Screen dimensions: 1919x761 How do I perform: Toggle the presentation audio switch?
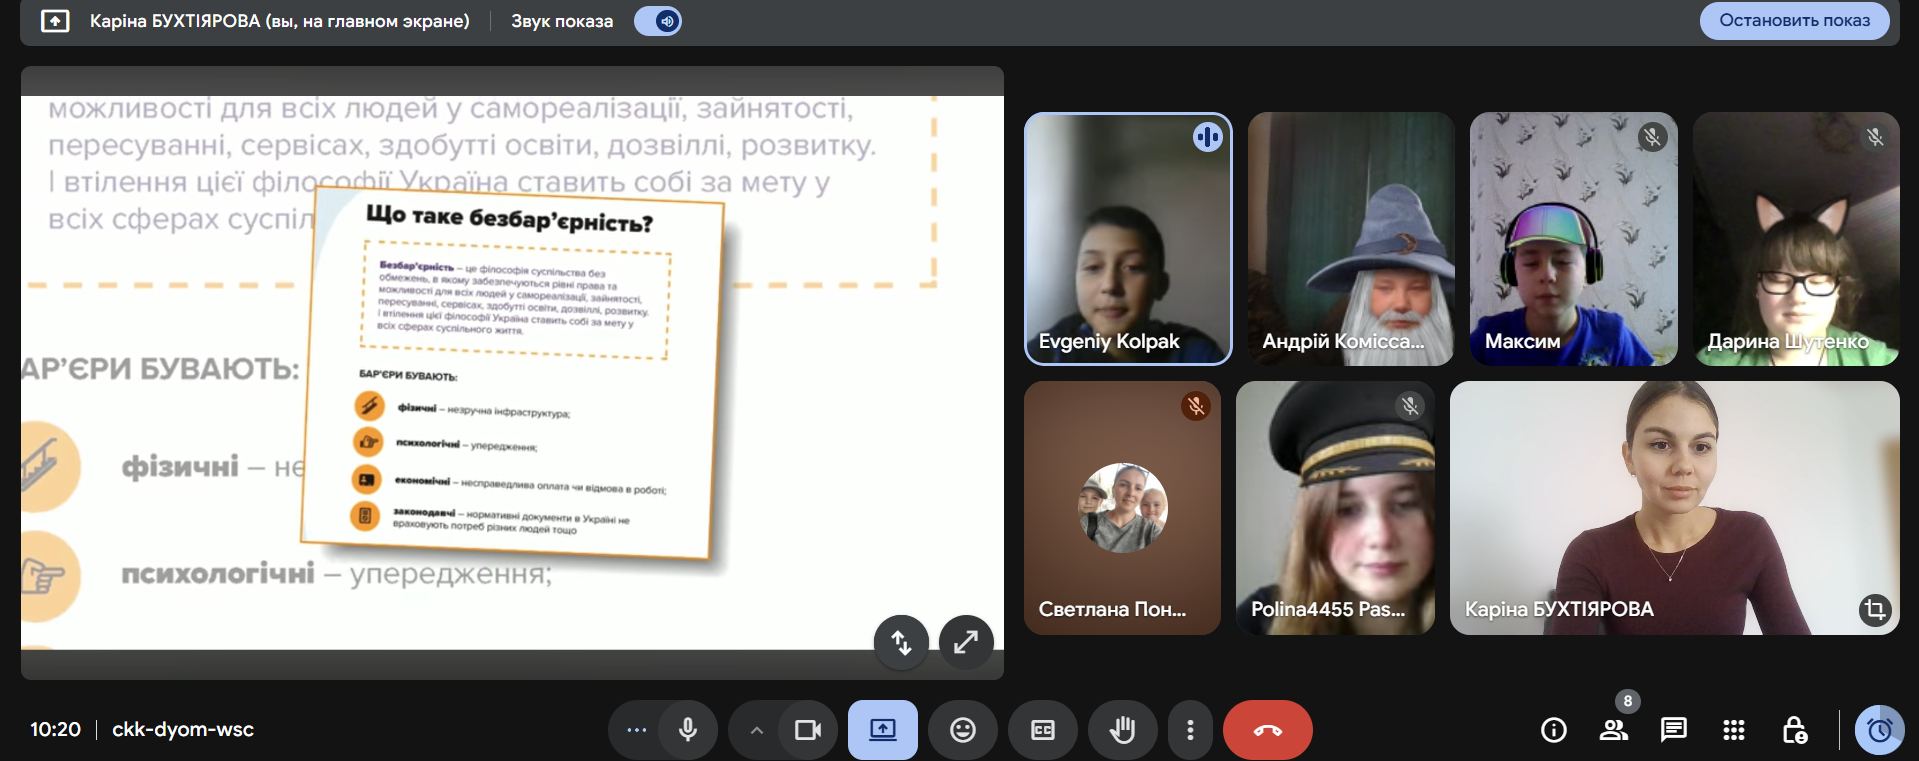658,21
